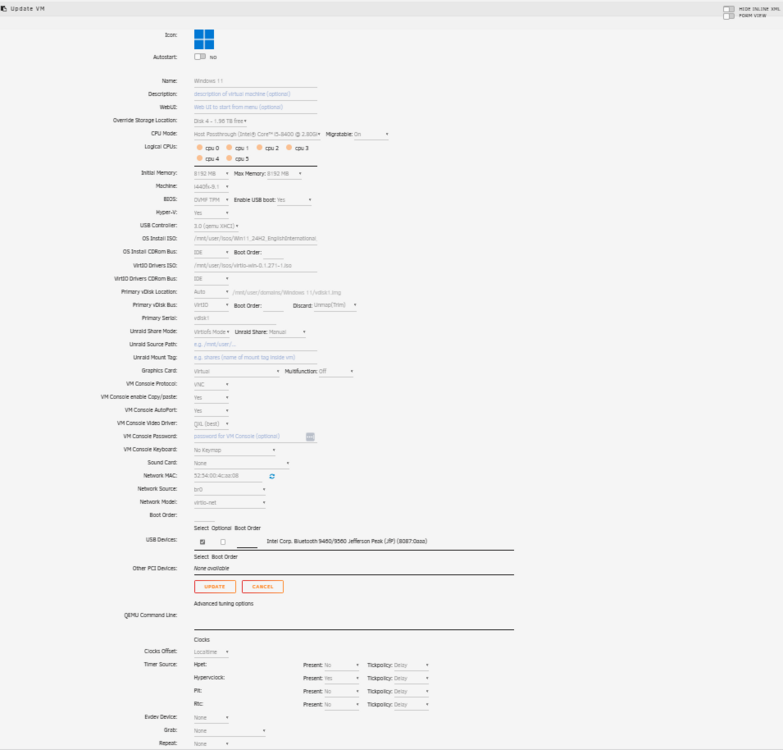
Task: Toggle the Autostart switch
Action: coord(200,56)
